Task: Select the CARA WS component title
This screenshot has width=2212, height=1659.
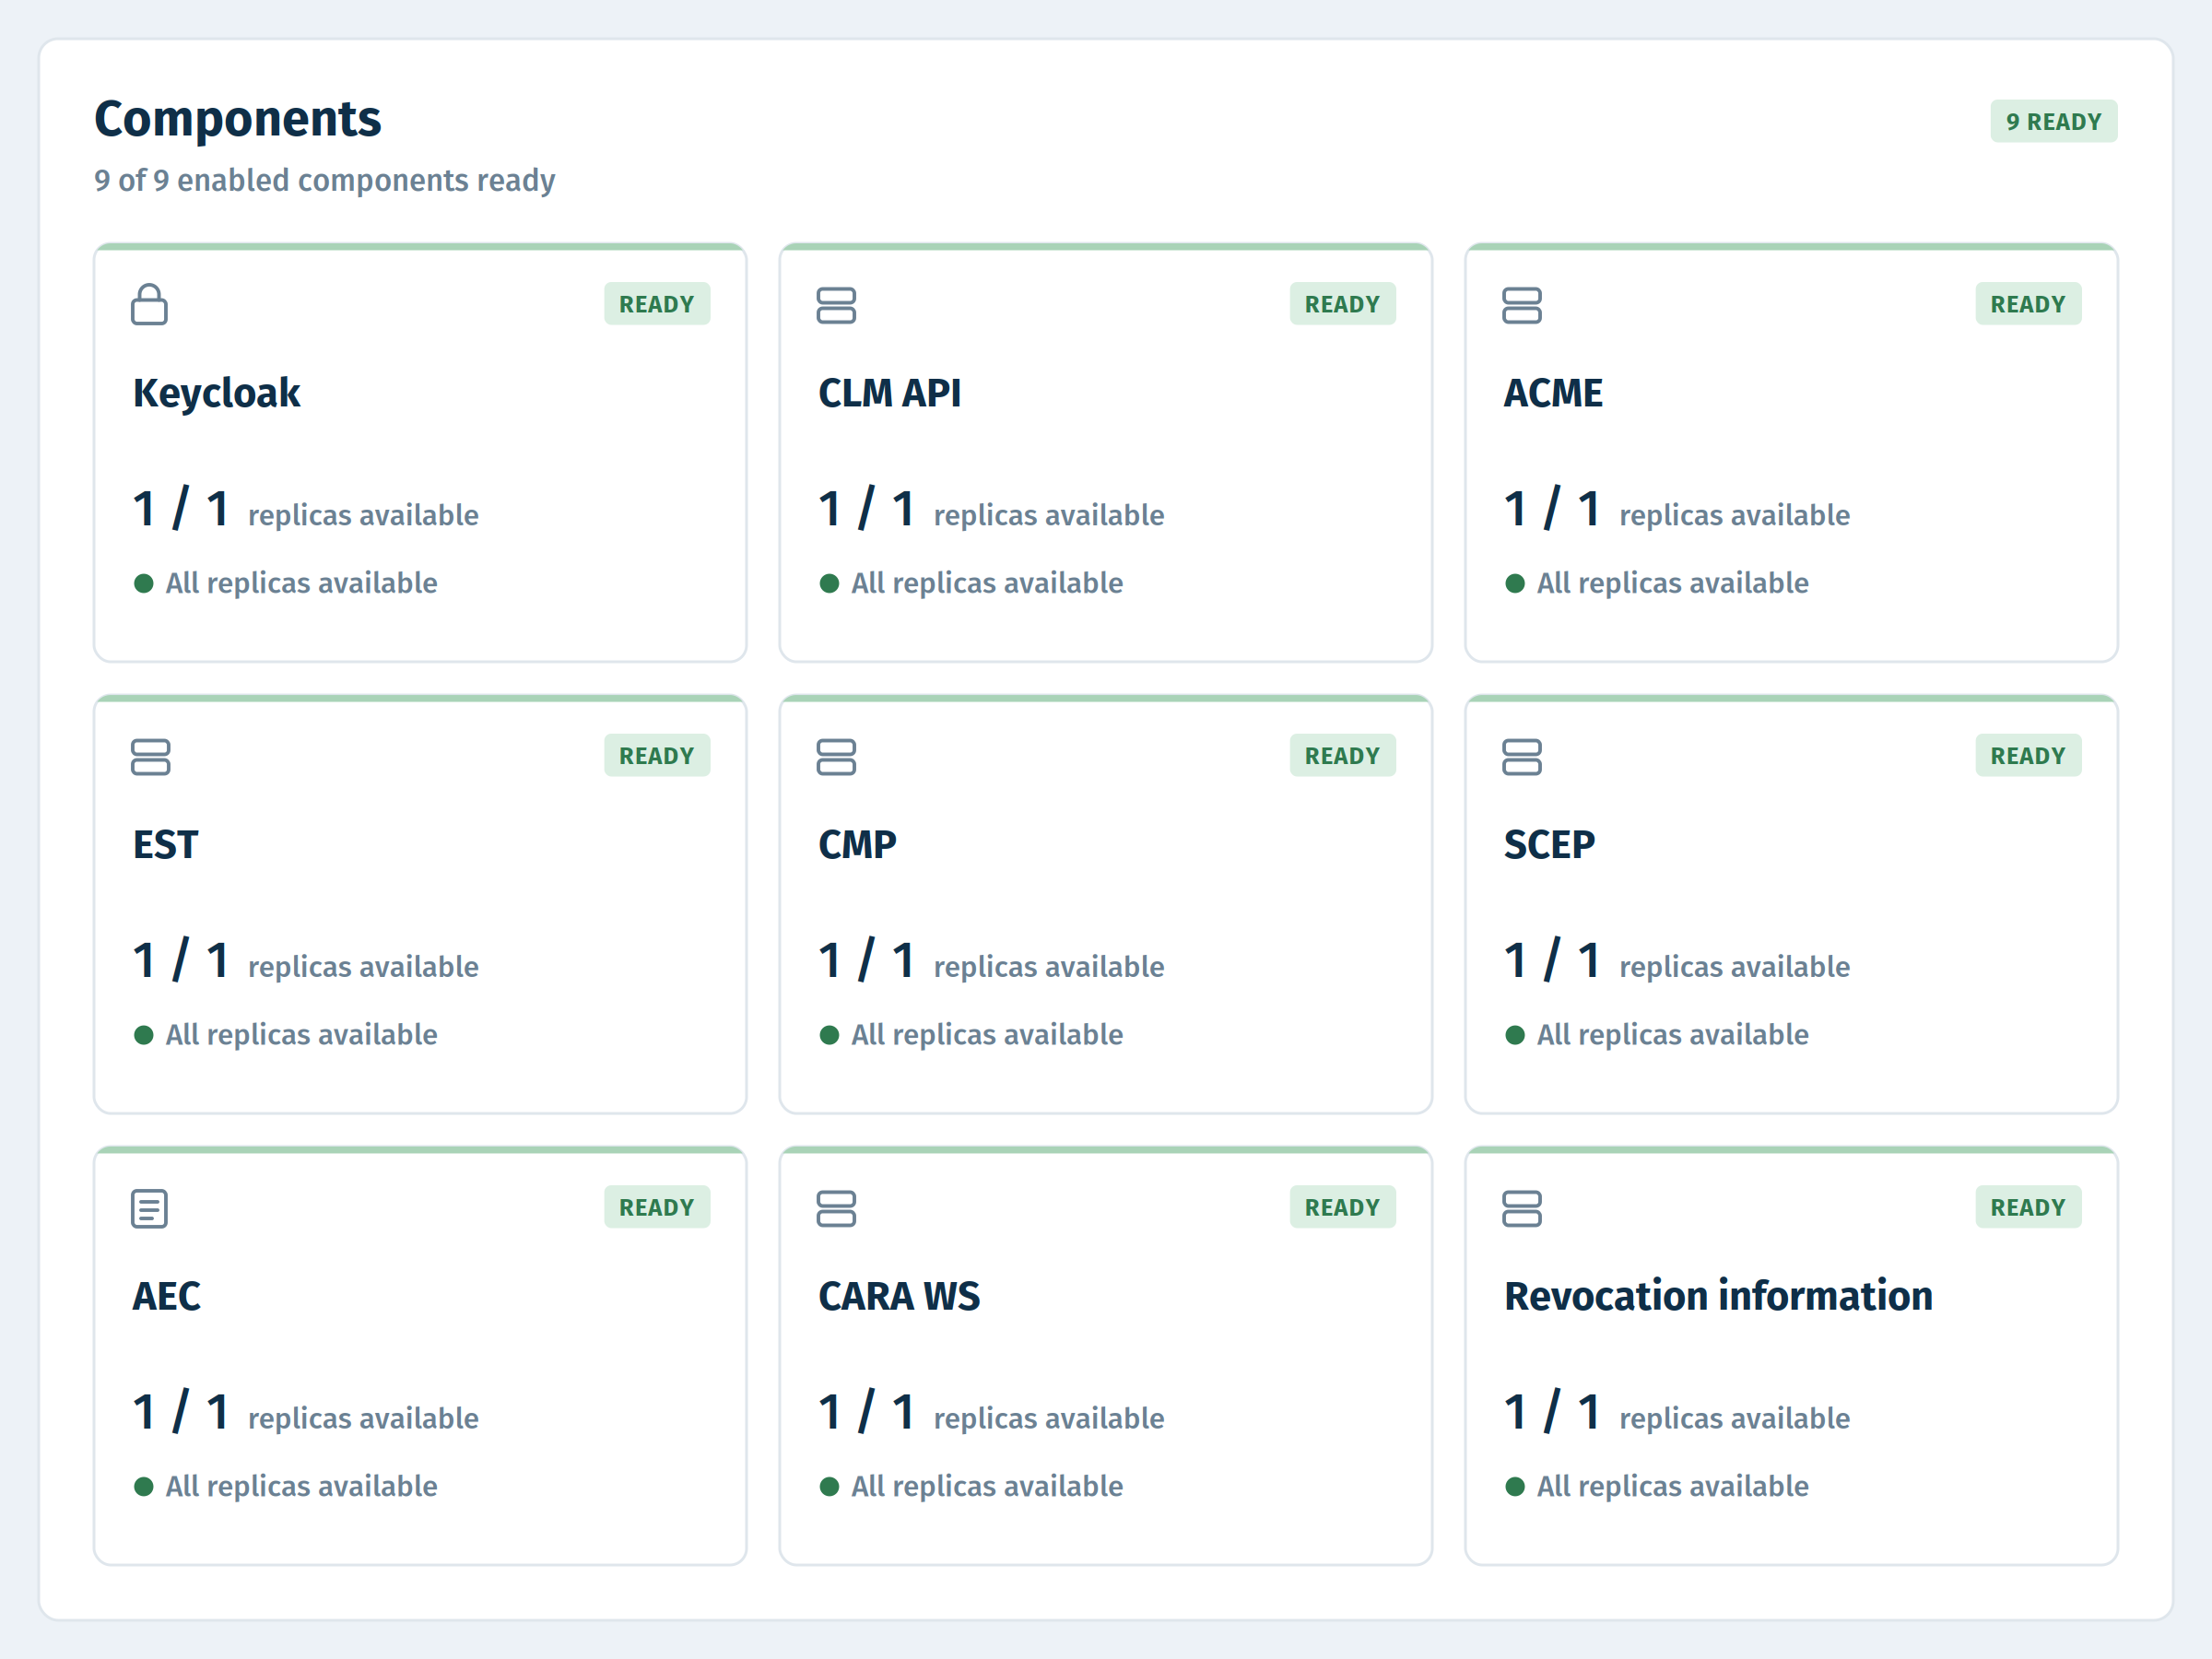Action: [x=899, y=1296]
